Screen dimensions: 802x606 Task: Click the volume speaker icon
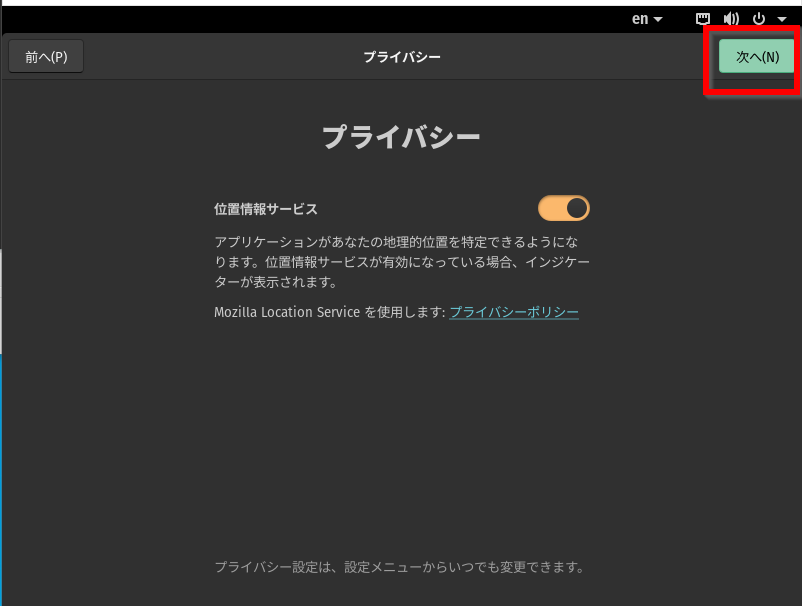tap(731, 19)
